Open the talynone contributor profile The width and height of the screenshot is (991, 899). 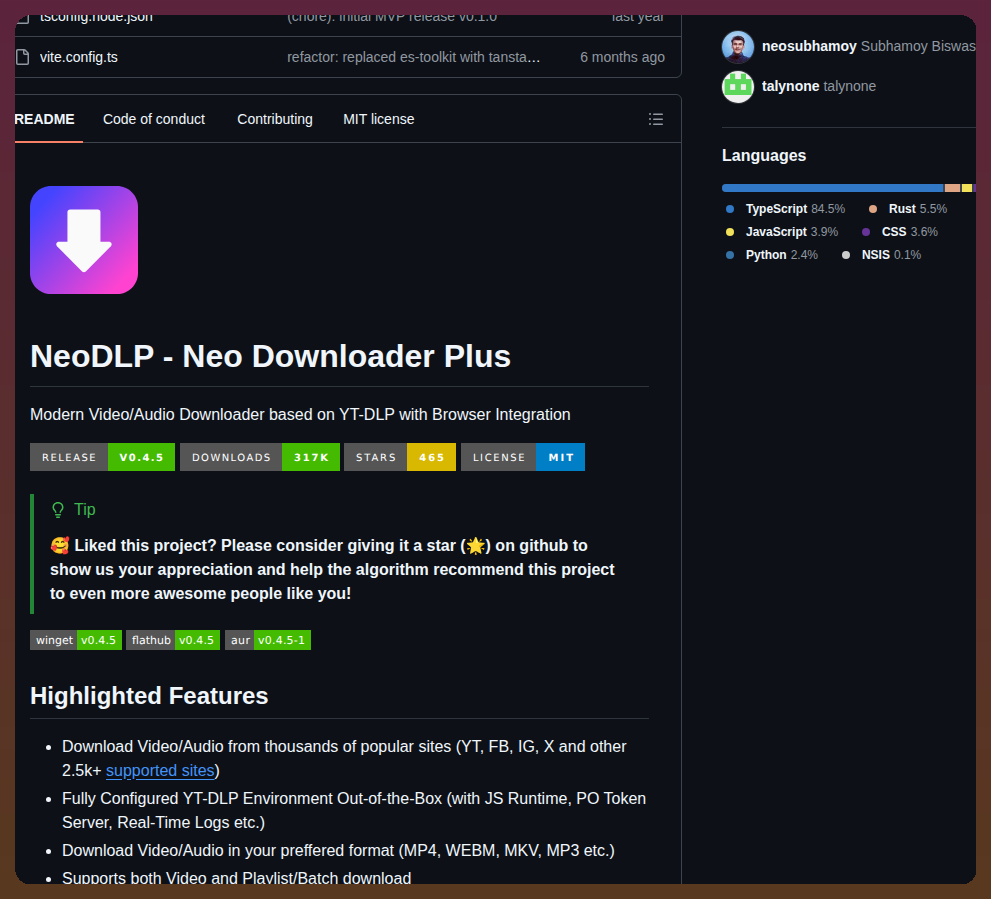[x=790, y=86]
